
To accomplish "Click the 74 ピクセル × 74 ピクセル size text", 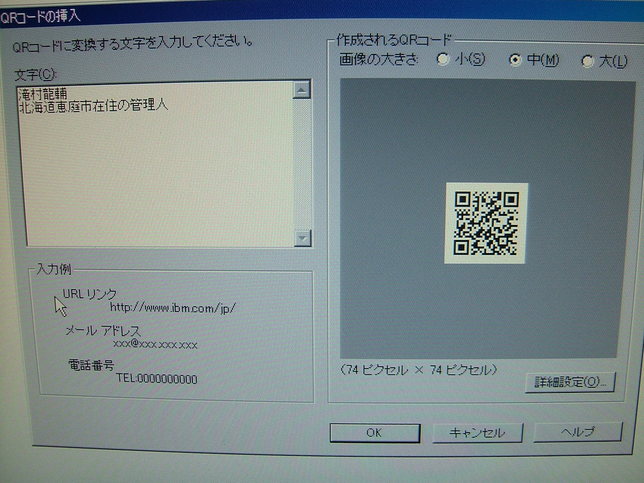I will 418,370.
